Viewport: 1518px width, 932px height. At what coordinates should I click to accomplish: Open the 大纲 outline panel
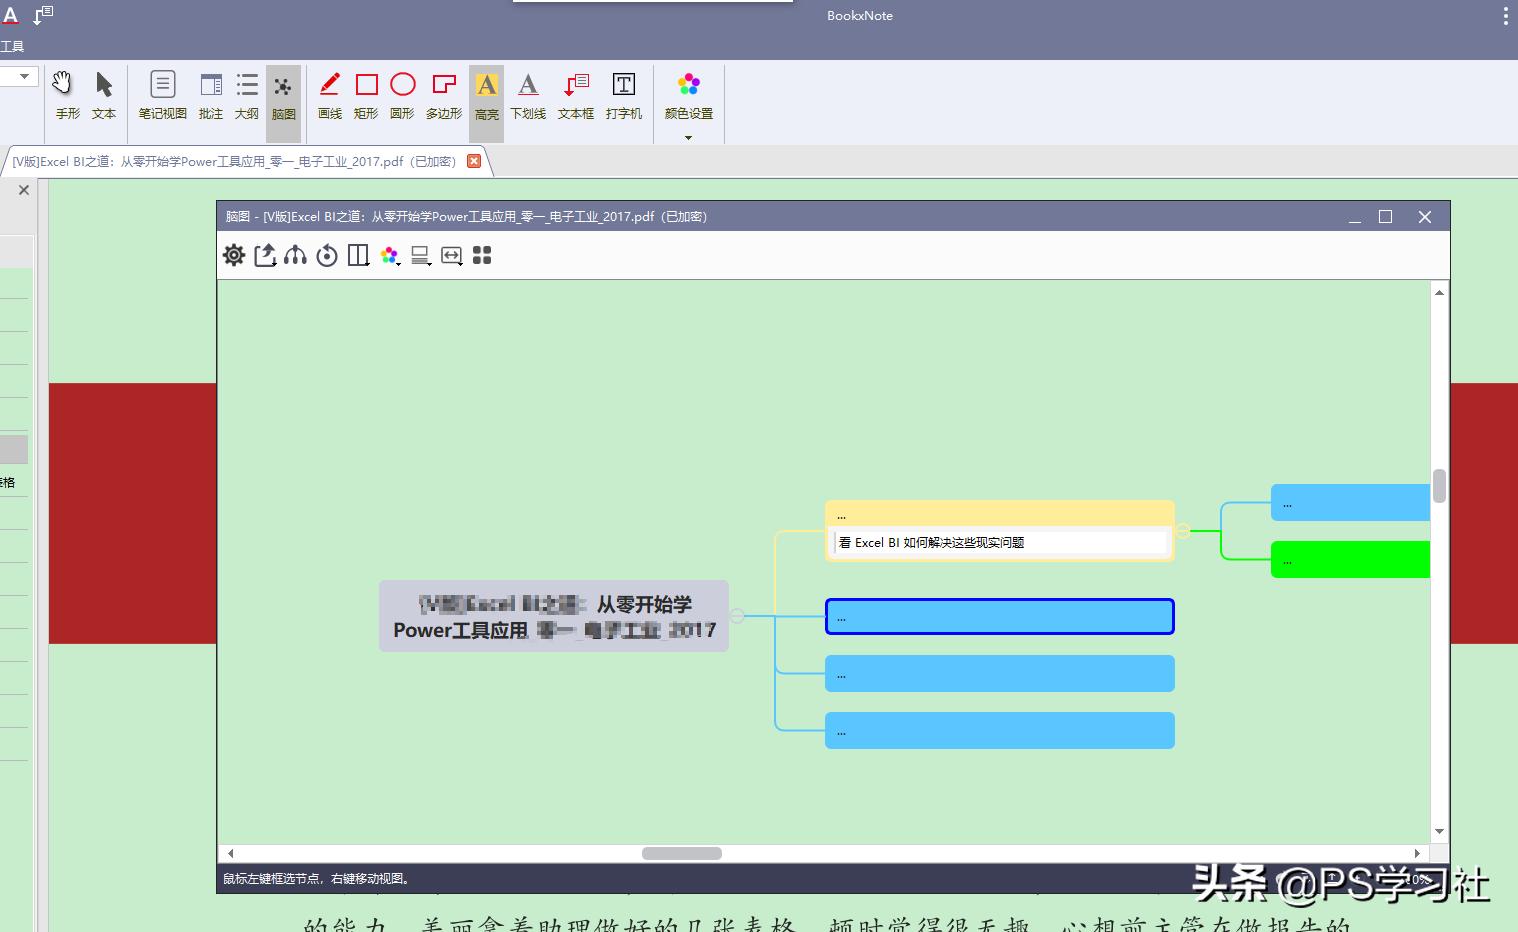(x=246, y=95)
